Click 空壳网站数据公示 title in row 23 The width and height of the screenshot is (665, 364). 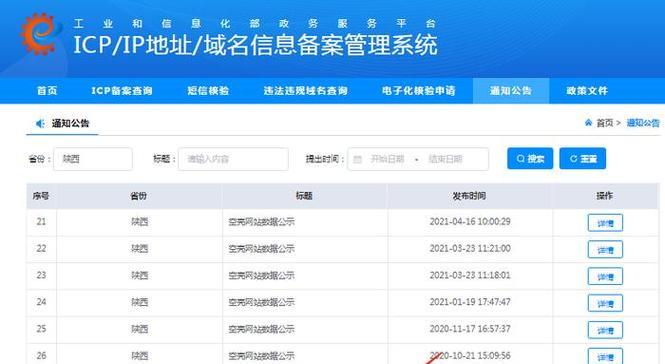click(x=261, y=275)
